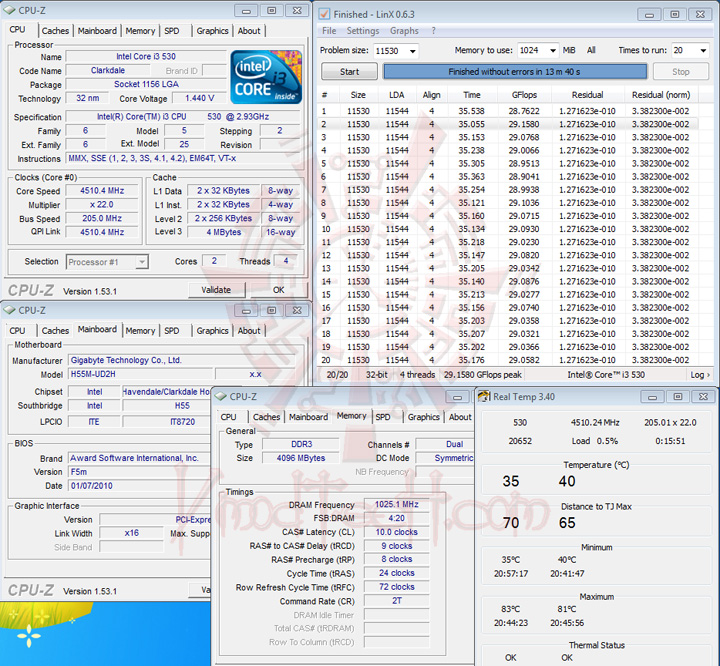The height and width of the screenshot is (666, 720).
Task: Click the memory Size field 4096 MBytes
Action: pos(301,458)
